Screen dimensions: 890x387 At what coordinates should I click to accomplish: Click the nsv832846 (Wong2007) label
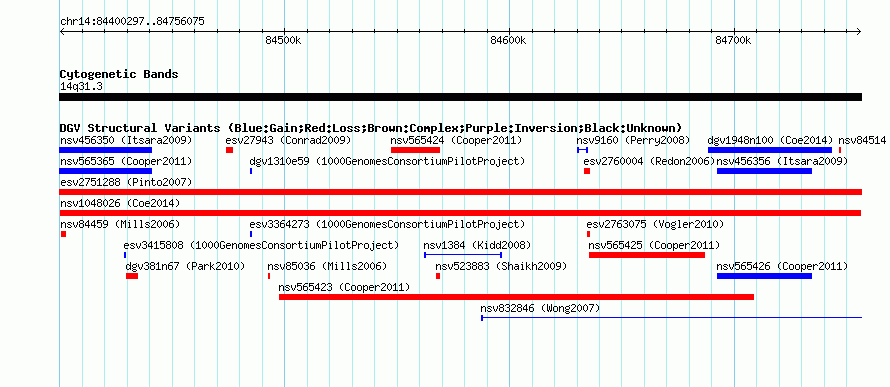click(x=540, y=308)
